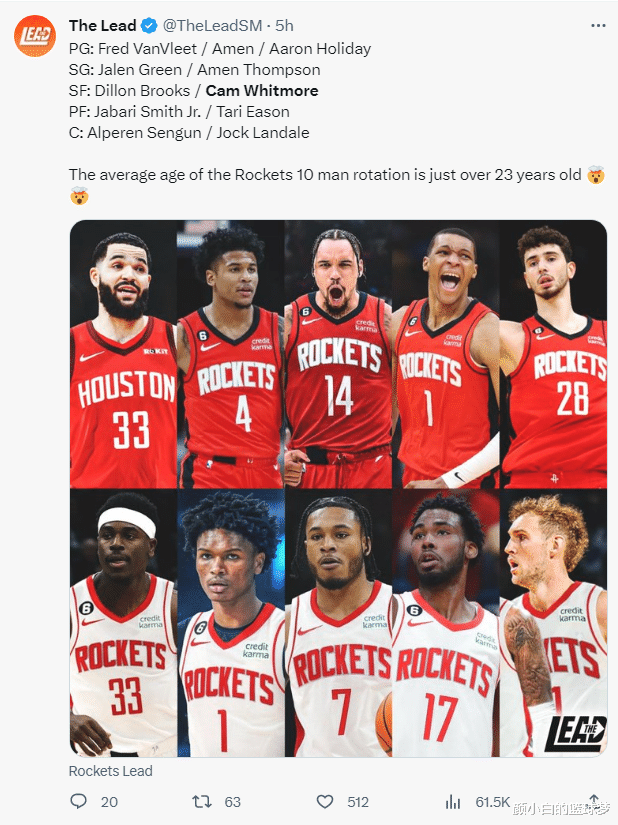The height and width of the screenshot is (825, 618).
Task: Click the LEAD watermark logo in image
Action: pyautogui.click(x=575, y=733)
